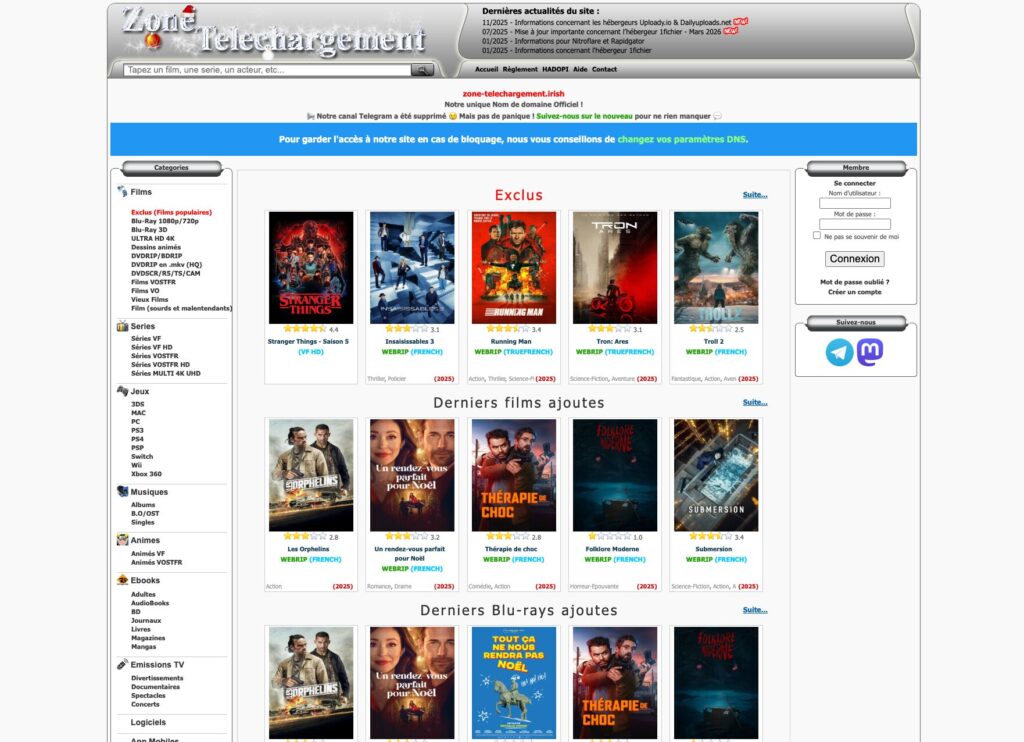
Task: Click the 01/2025 Nitroflare et Rapidgator news
Action: (x=563, y=41)
